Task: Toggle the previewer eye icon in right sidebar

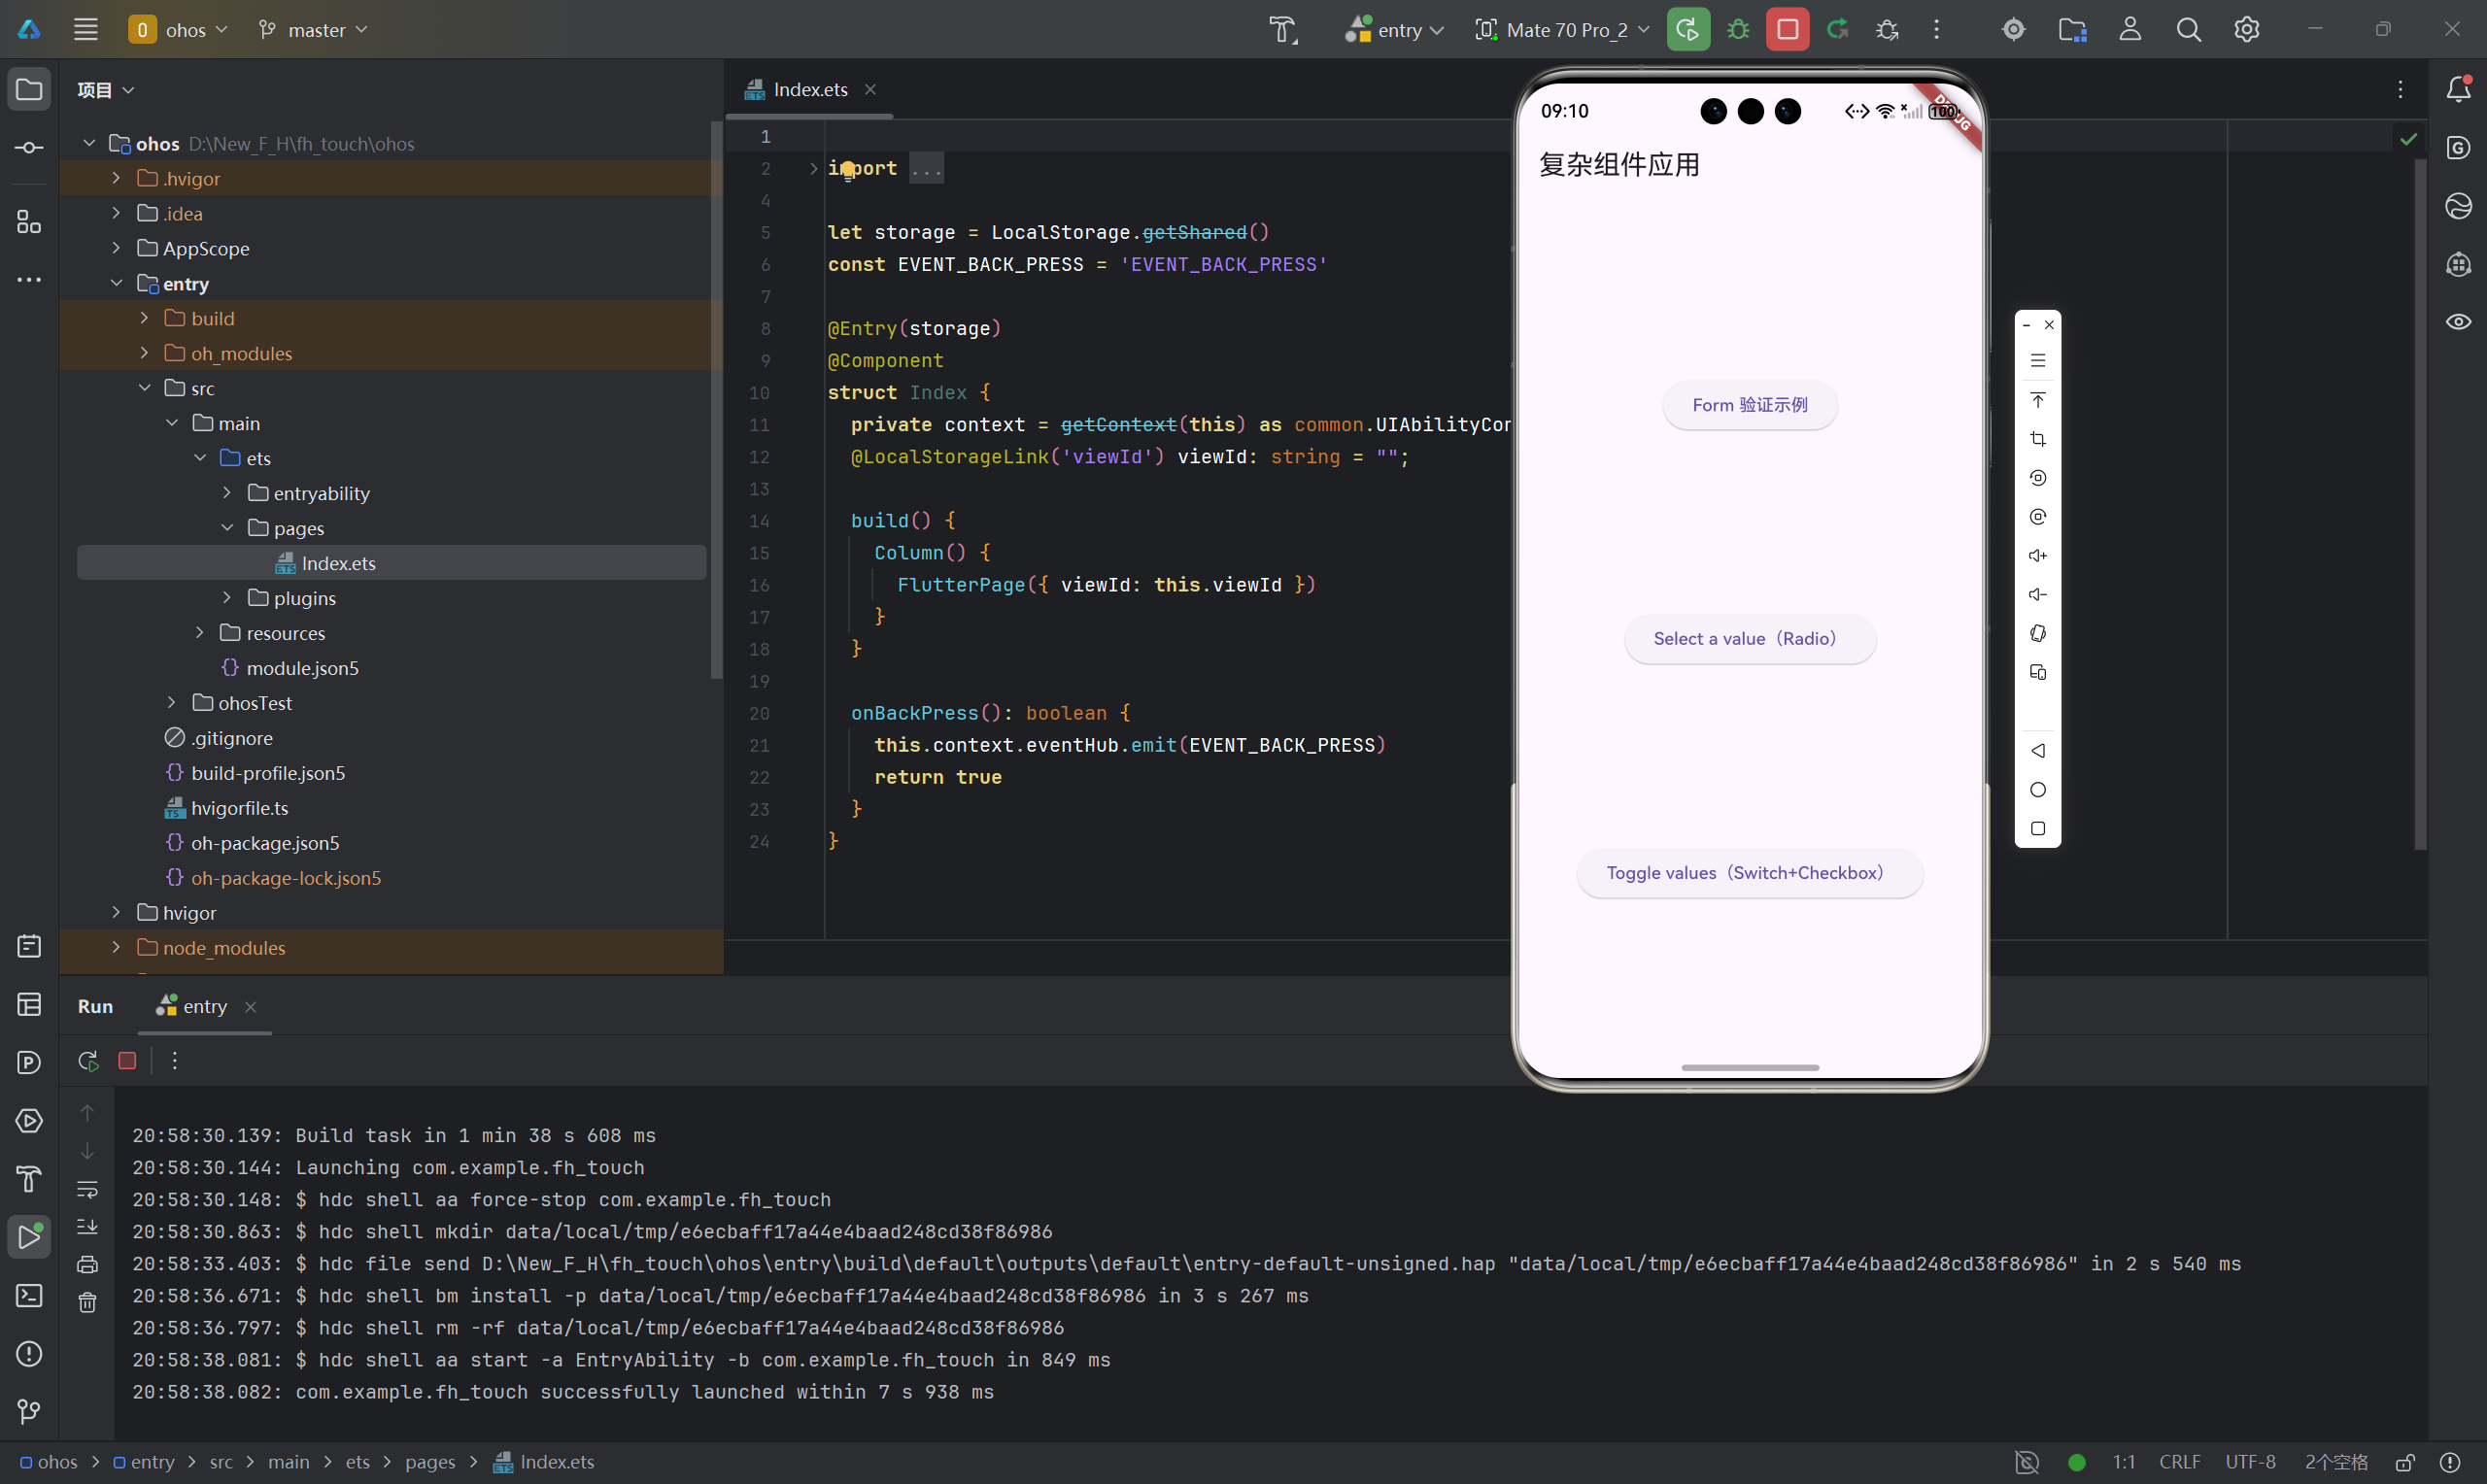Action: (x=2458, y=322)
